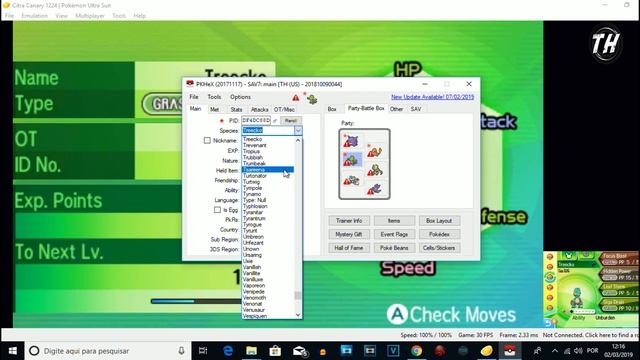Select the bottom-left party slot Pokémon

pyautogui.click(x=351, y=180)
